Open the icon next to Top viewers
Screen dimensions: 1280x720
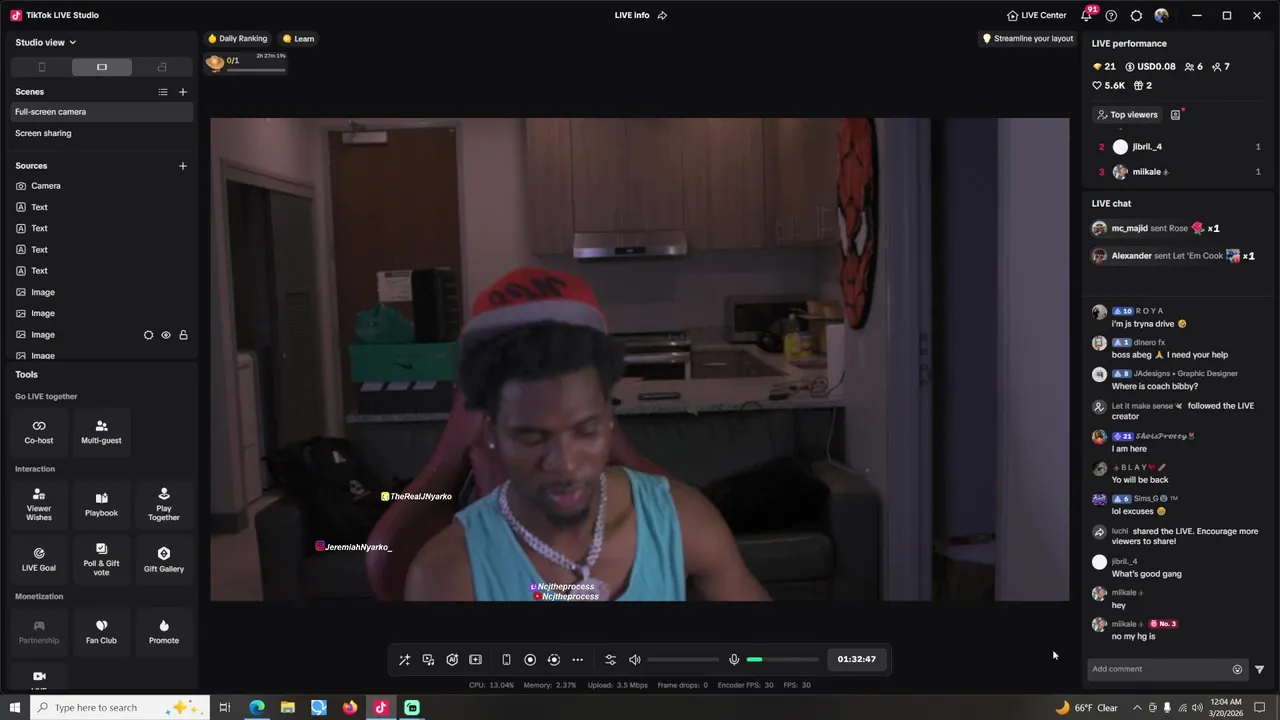tap(1176, 115)
